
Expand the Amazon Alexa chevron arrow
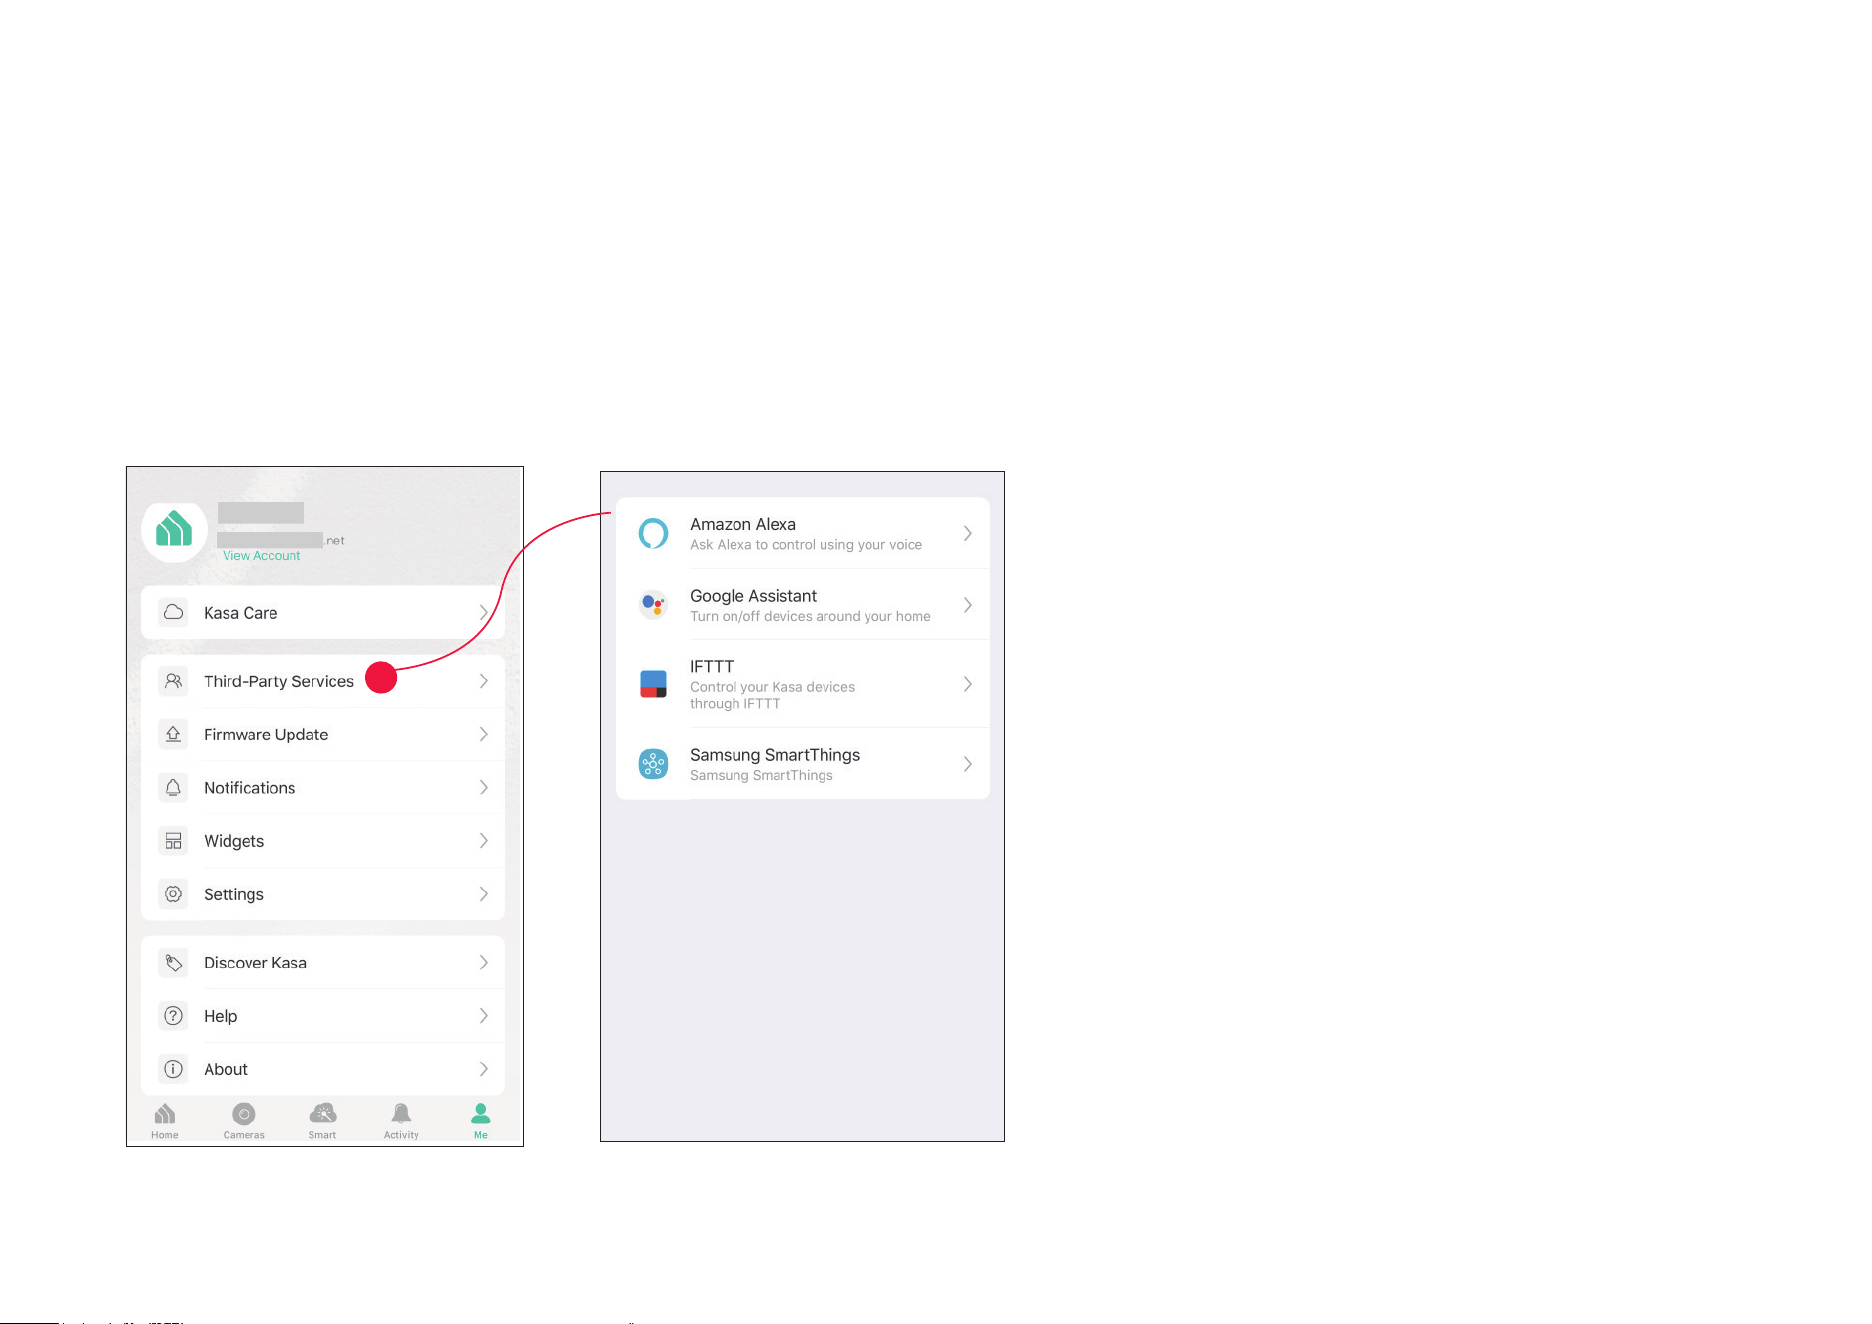pyautogui.click(x=967, y=534)
